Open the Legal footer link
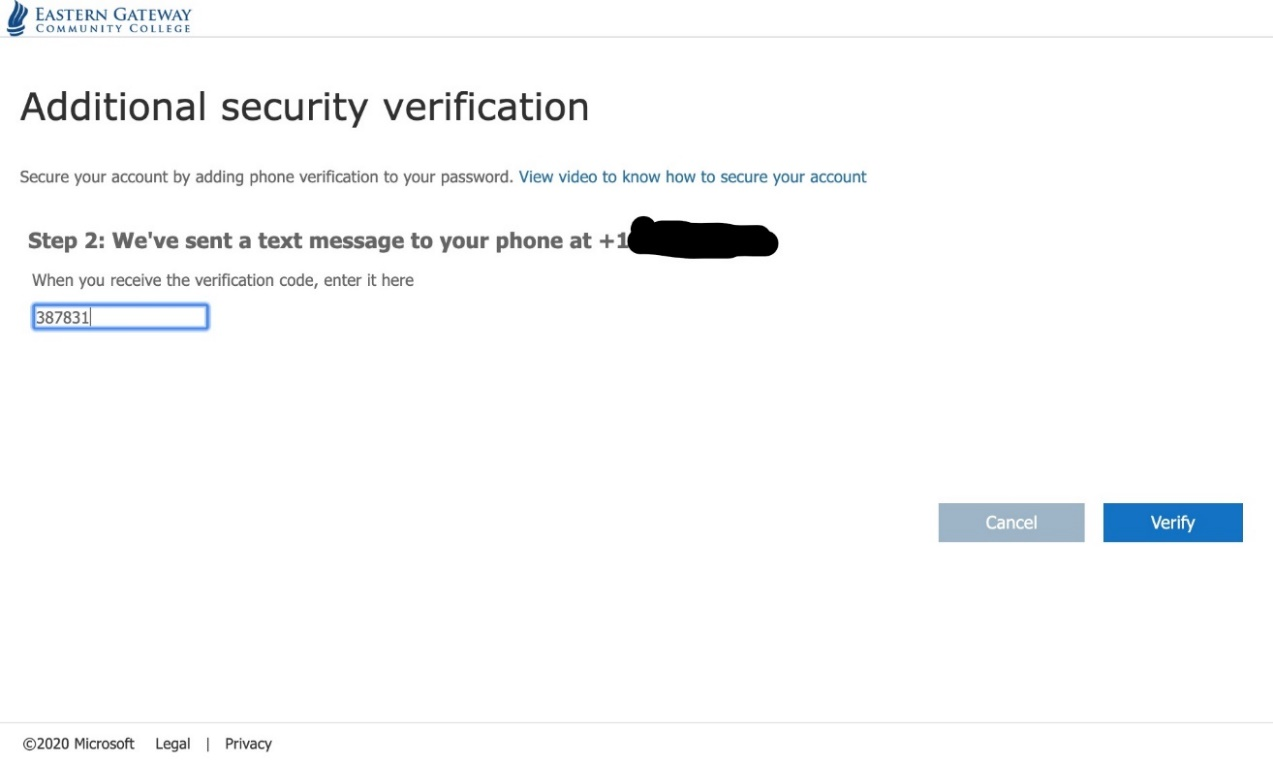The width and height of the screenshot is (1273, 763). 173,744
